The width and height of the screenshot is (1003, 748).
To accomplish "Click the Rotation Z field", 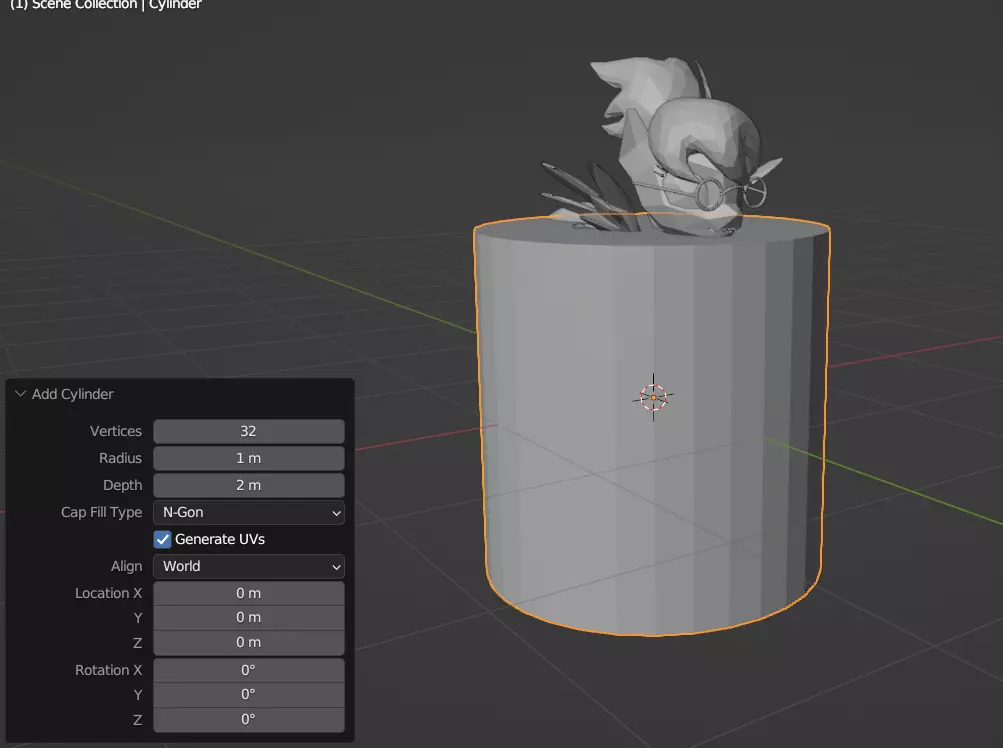I will [248, 719].
